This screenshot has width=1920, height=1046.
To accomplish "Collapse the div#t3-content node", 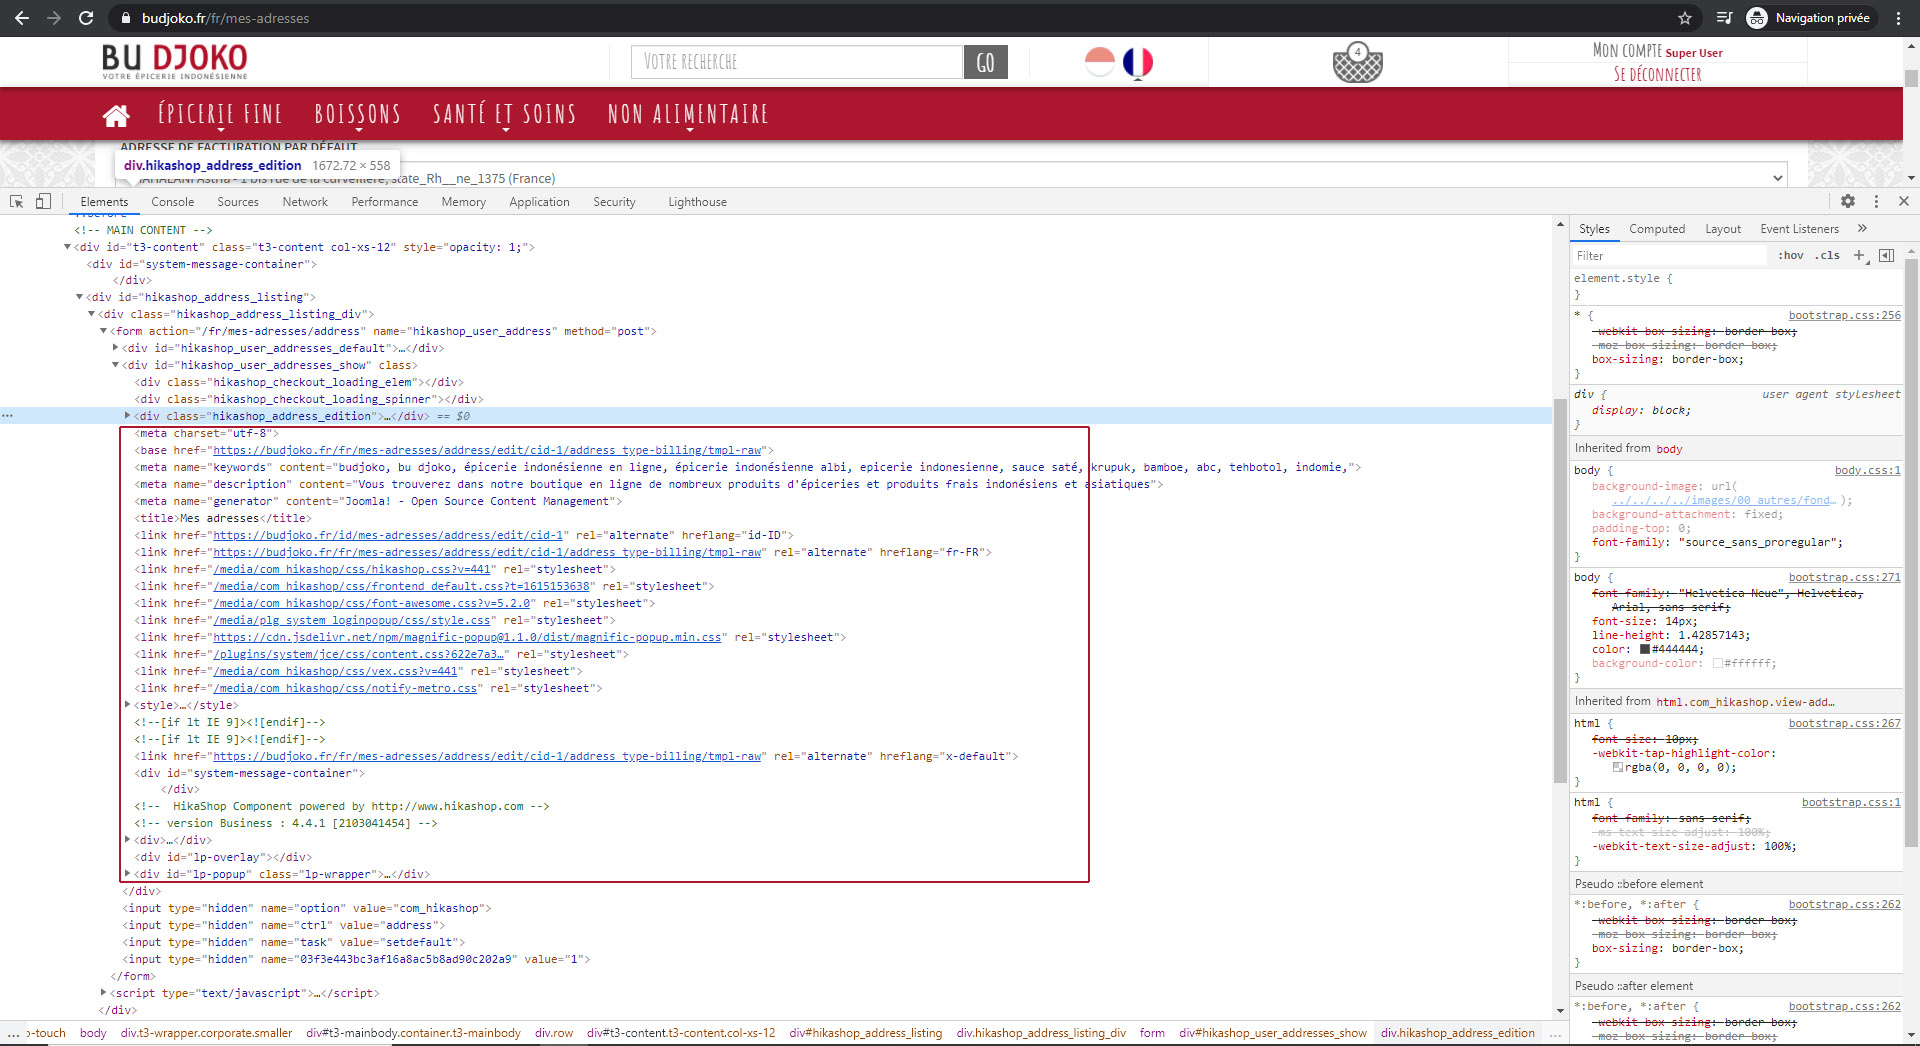I will (67, 247).
